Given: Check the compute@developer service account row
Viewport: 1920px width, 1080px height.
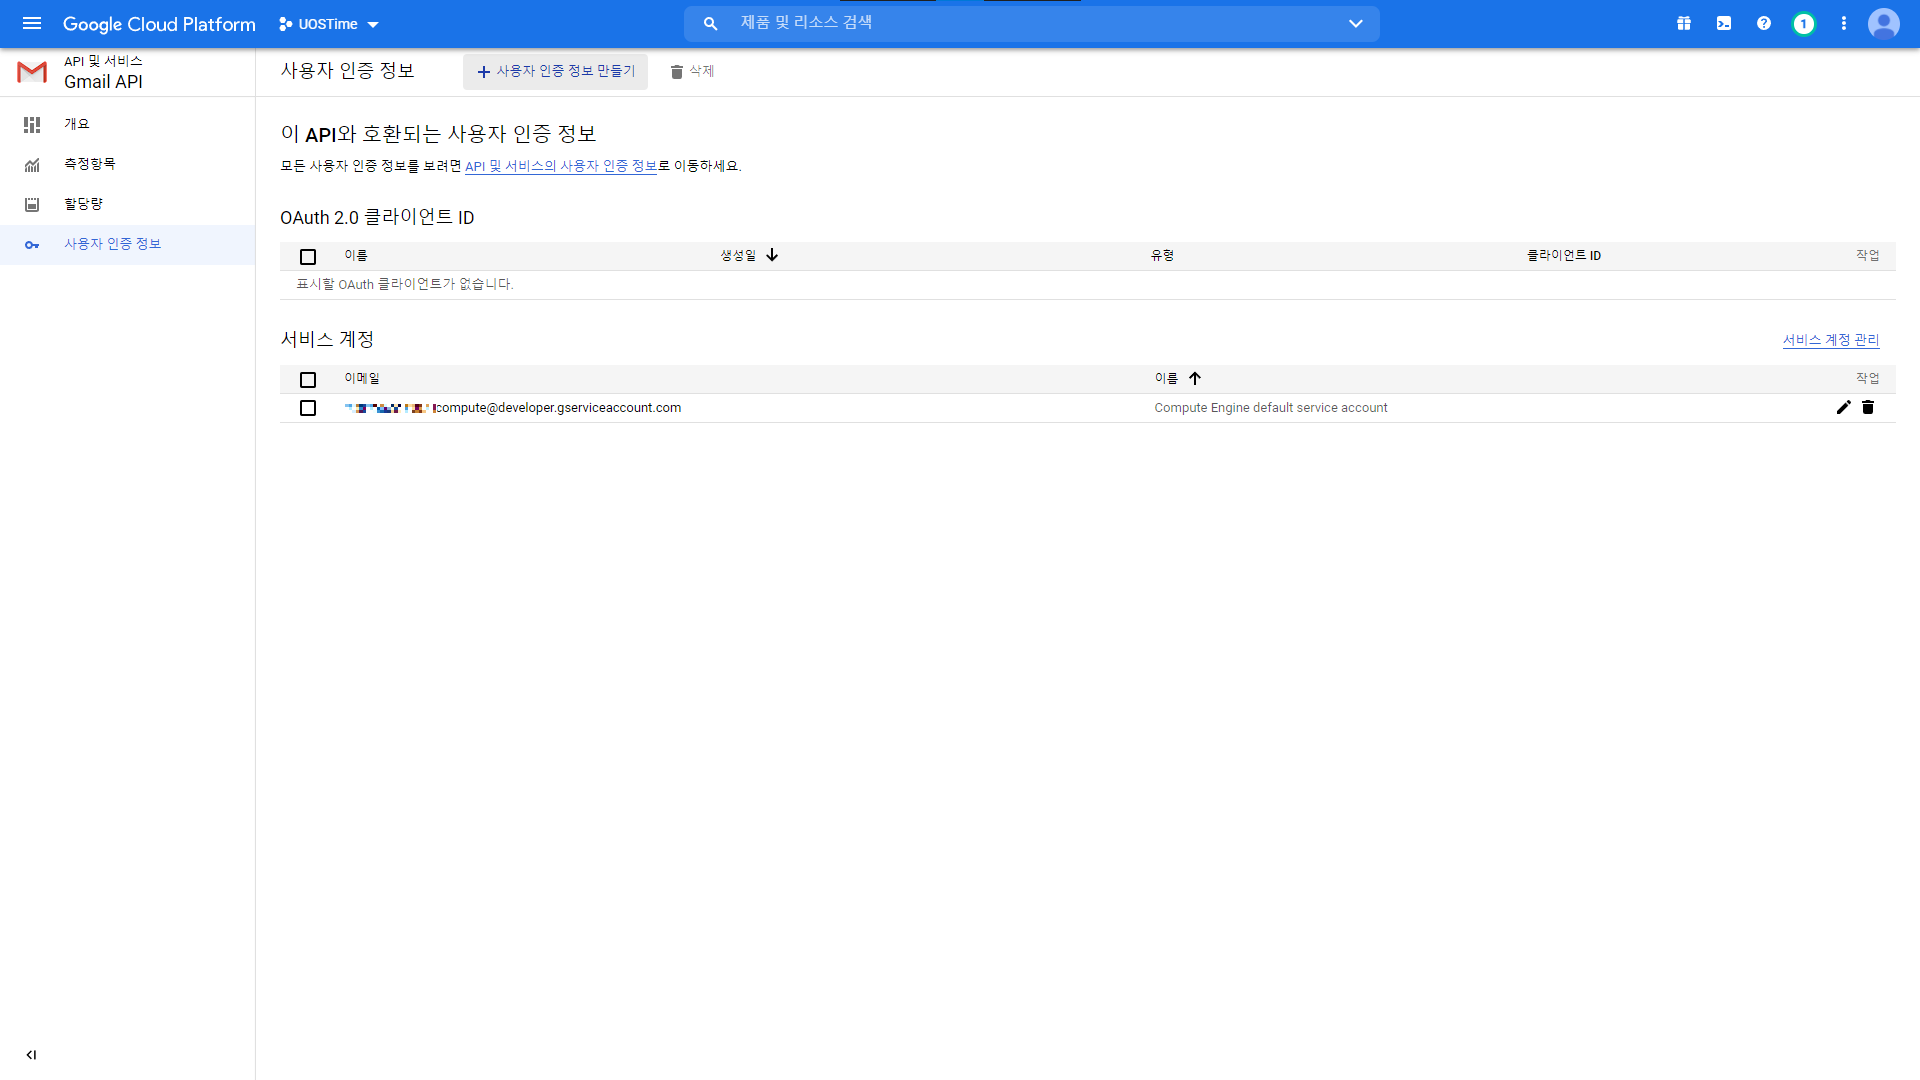Looking at the screenshot, I should click(308, 408).
